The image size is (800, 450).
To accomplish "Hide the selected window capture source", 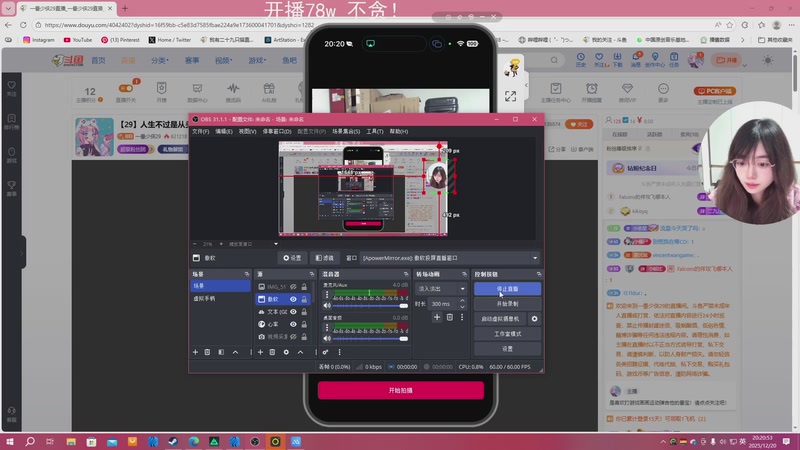I will pyautogui.click(x=293, y=299).
